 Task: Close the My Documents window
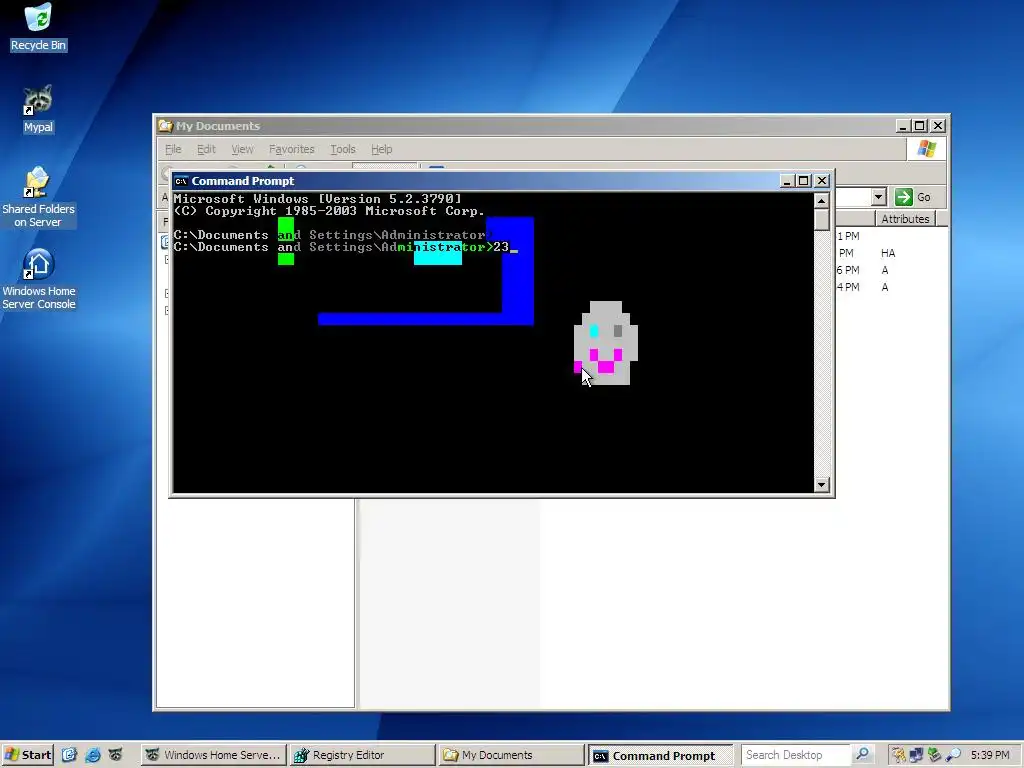click(x=938, y=126)
